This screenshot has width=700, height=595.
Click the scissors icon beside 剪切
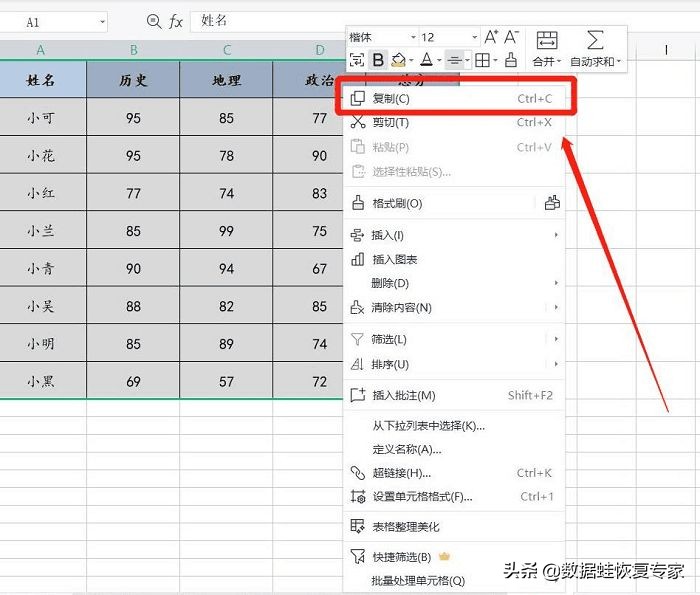[358, 122]
